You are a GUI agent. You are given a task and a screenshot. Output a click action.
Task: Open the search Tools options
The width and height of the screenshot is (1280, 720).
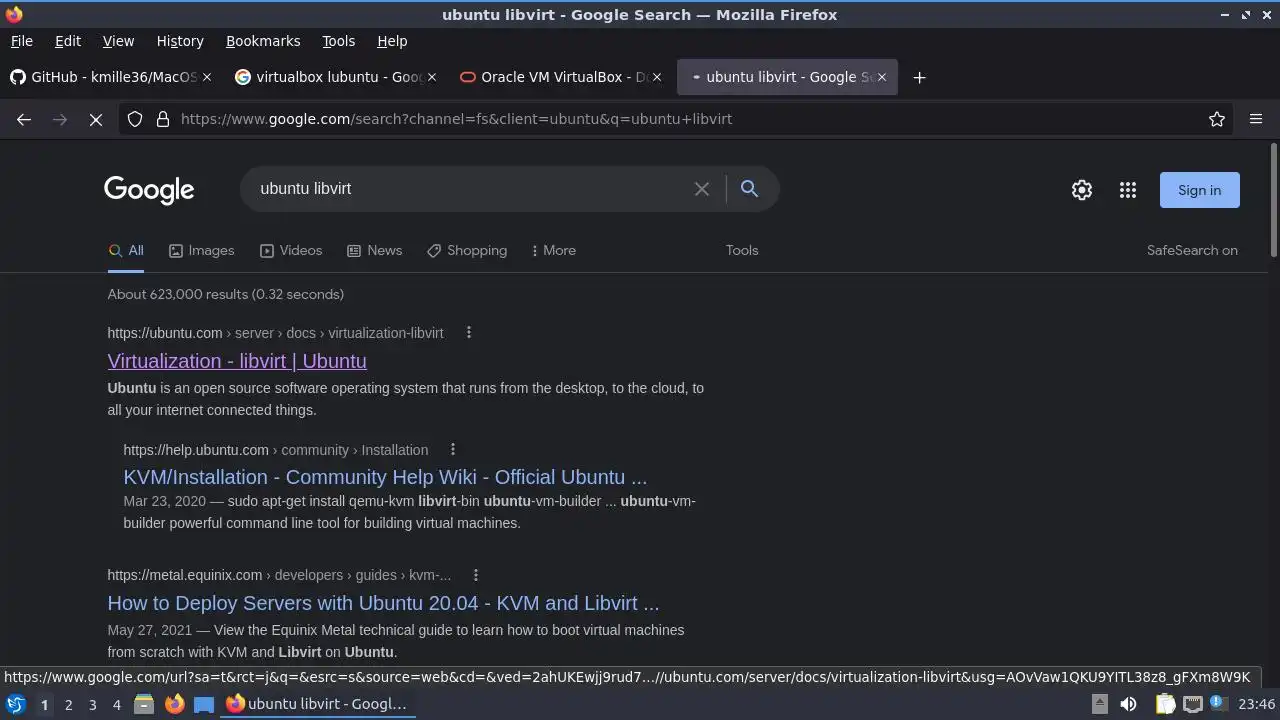742,250
